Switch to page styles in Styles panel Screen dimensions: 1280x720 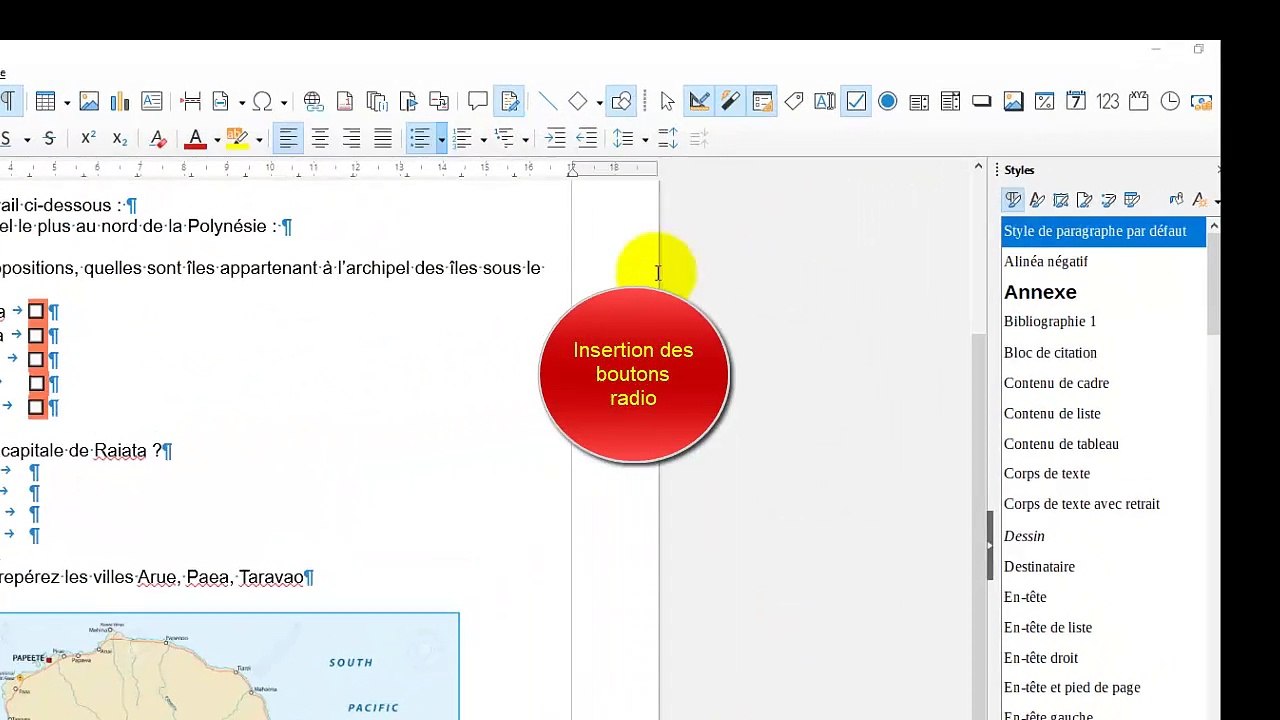pos(1084,200)
